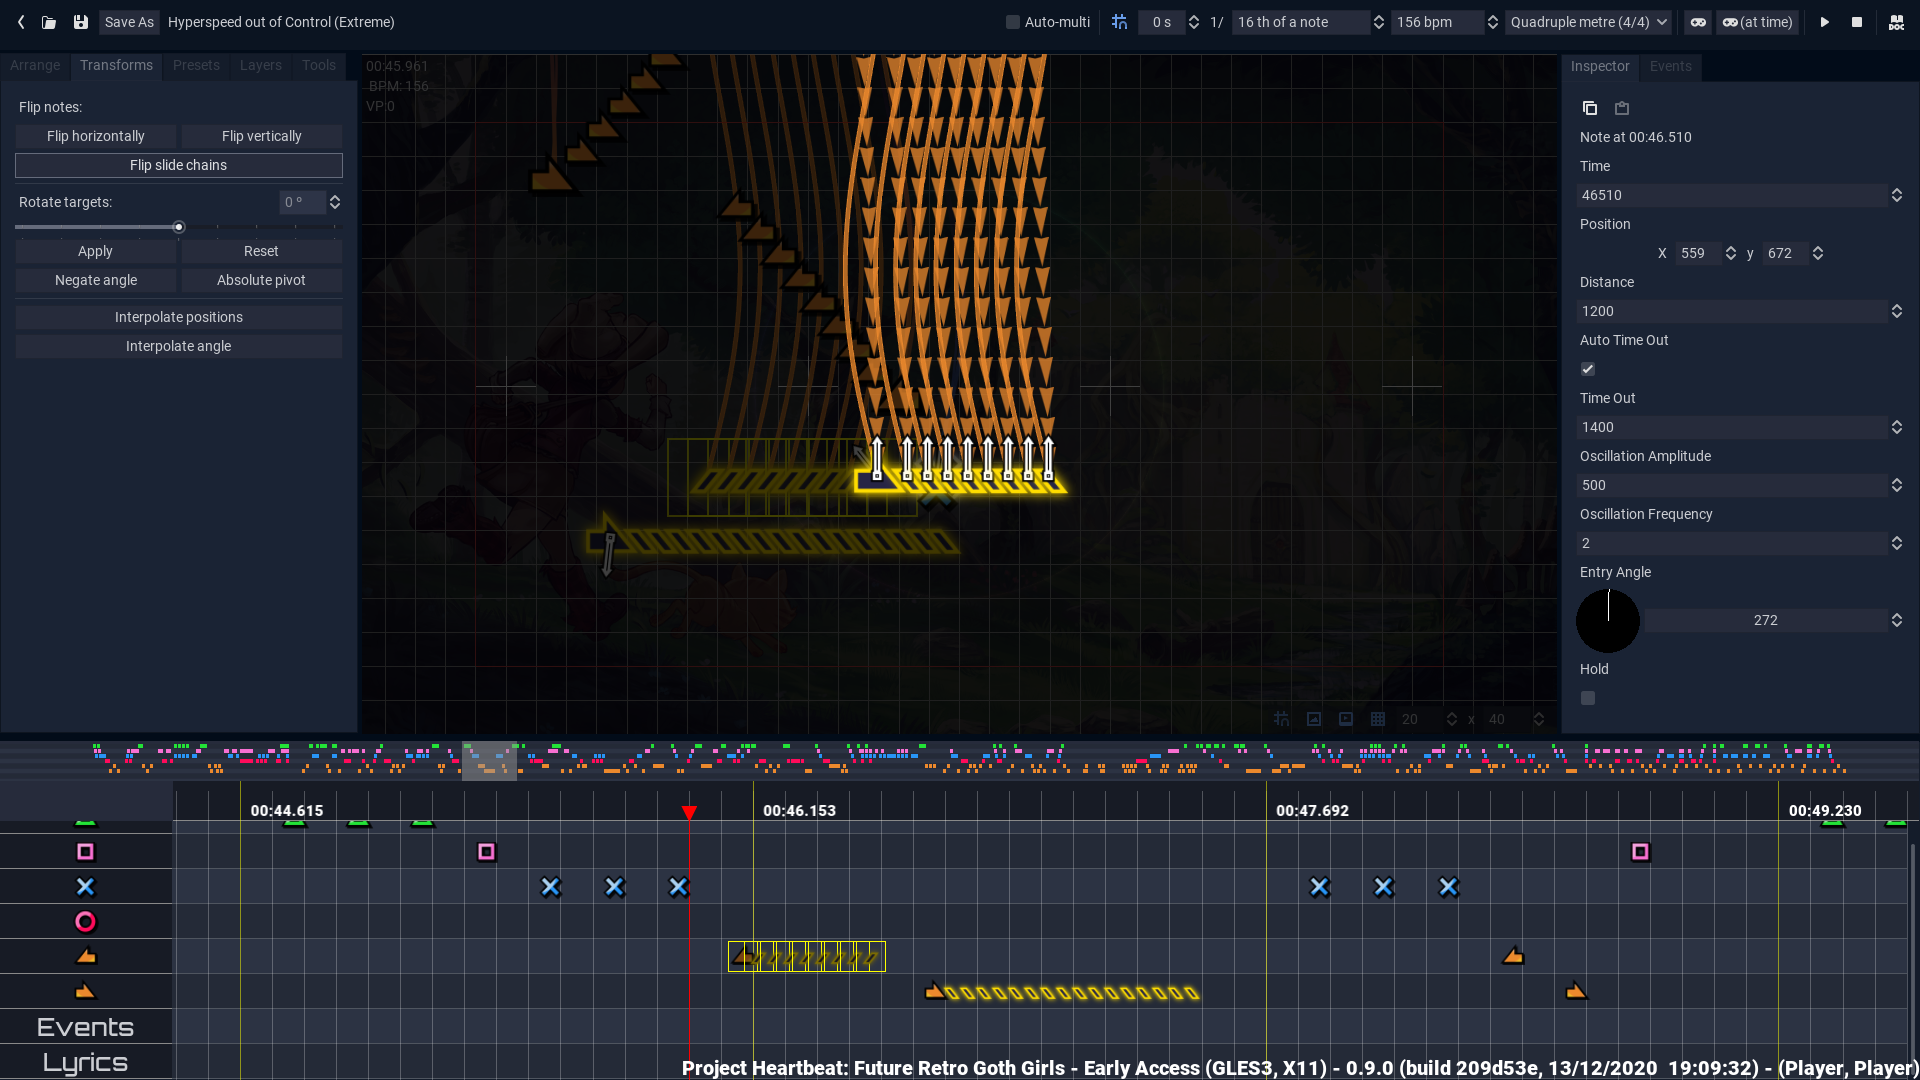Viewport: 1920px width, 1080px height.
Task: Open the Inspector tab
Action: [x=1600, y=66]
